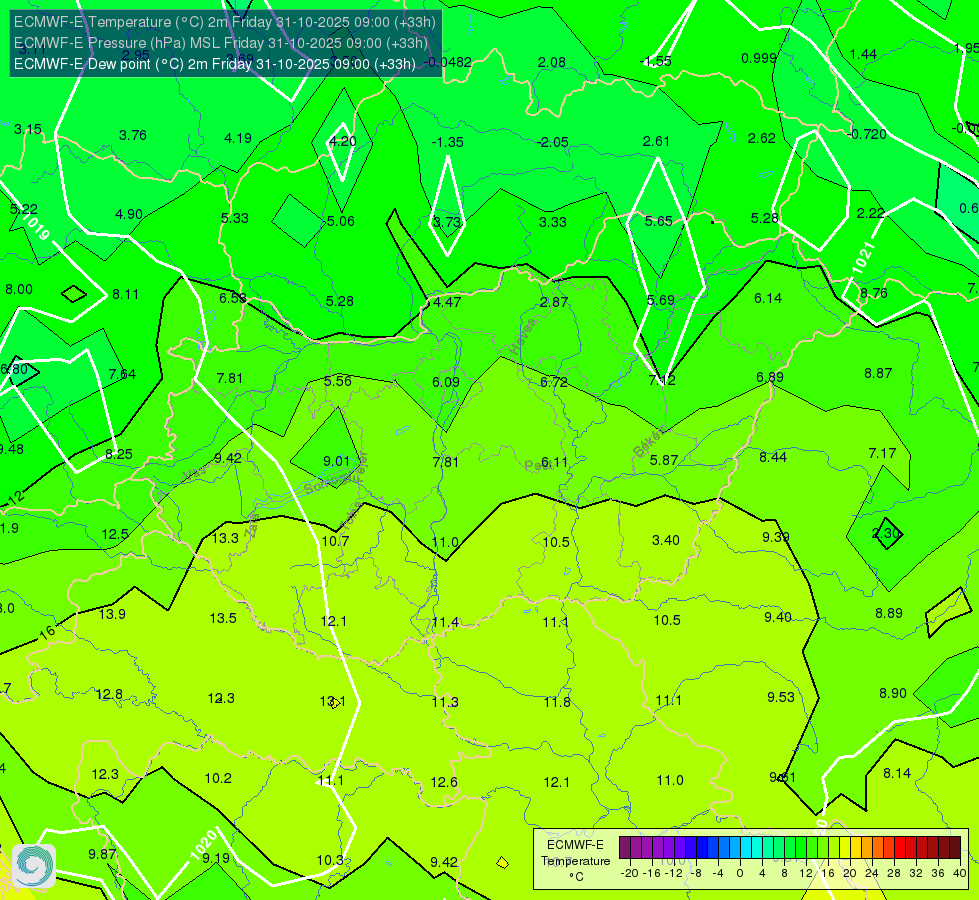Screen dimensions: 979x900
Task: Click the temperature value 9.87
Action: (x=102, y=854)
